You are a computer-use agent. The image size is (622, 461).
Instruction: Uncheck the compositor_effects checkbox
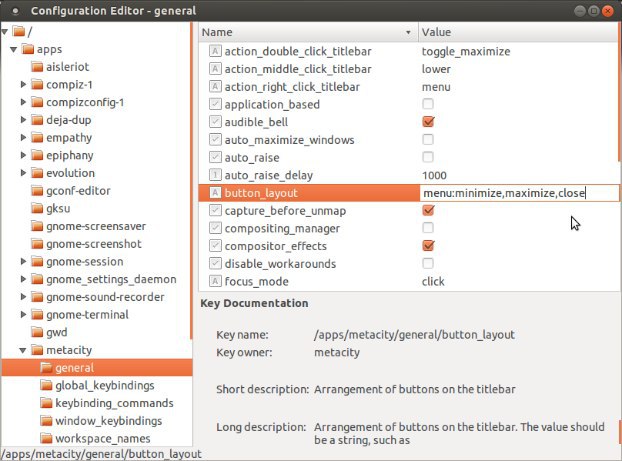pyautogui.click(x=428, y=245)
